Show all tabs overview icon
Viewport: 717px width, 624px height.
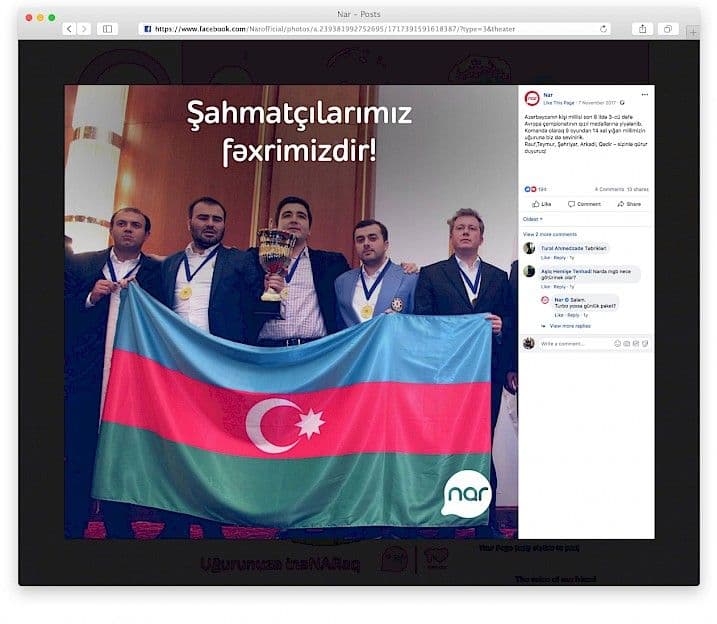(x=668, y=29)
